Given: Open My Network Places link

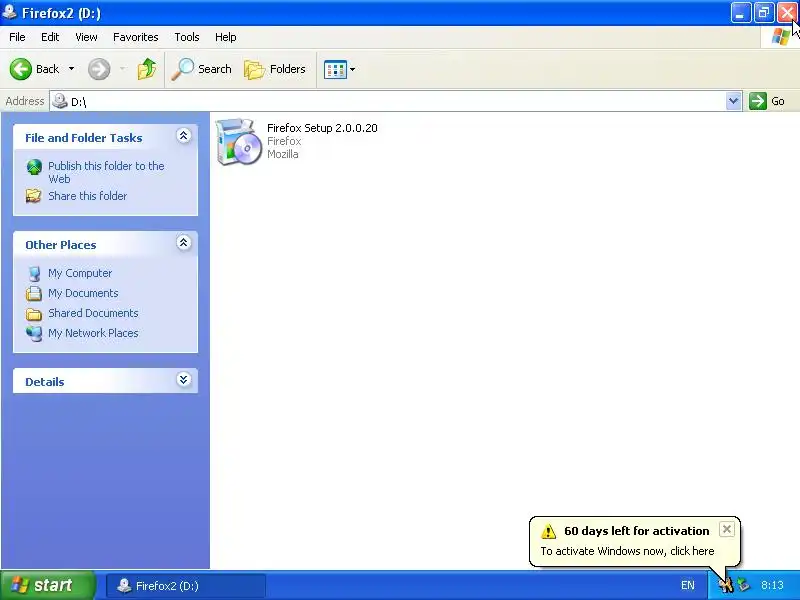Looking at the screenshot, I should click(x=93, y=333).
